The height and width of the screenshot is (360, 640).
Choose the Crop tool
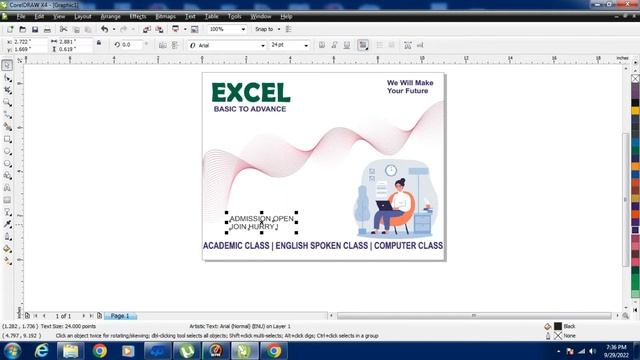[x=7, y=90]
